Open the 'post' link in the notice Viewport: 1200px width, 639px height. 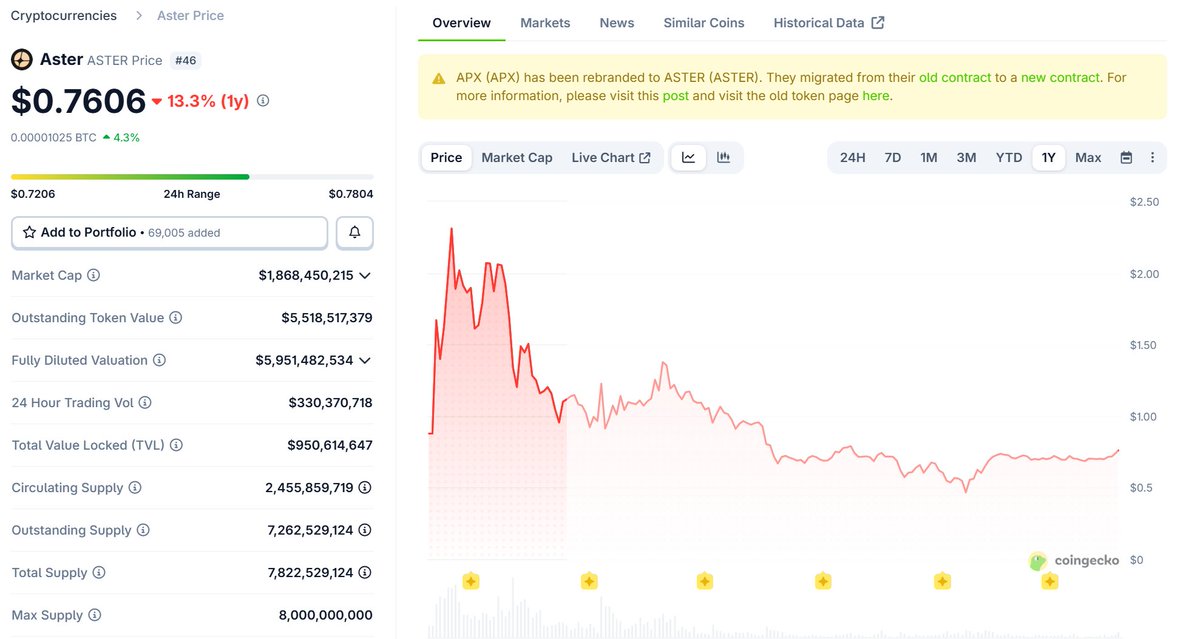675,96
